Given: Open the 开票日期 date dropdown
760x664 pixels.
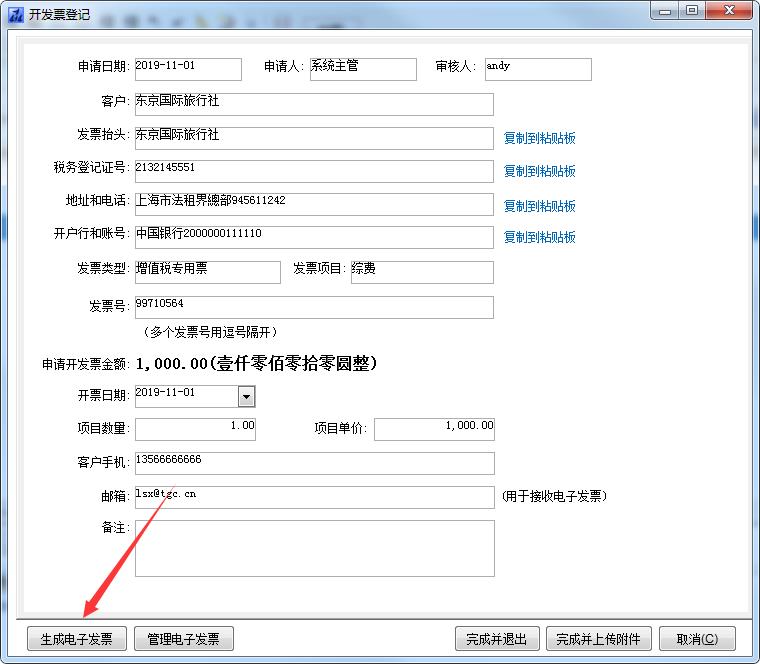Looking at the screenshot, I should [246, 397].
